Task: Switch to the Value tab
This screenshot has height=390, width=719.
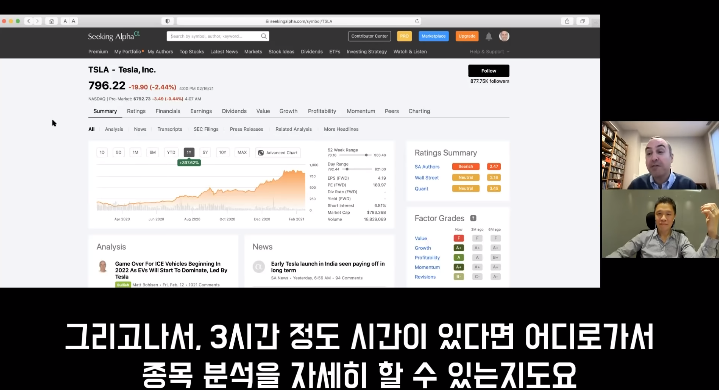Action: (x=263, y=111)
